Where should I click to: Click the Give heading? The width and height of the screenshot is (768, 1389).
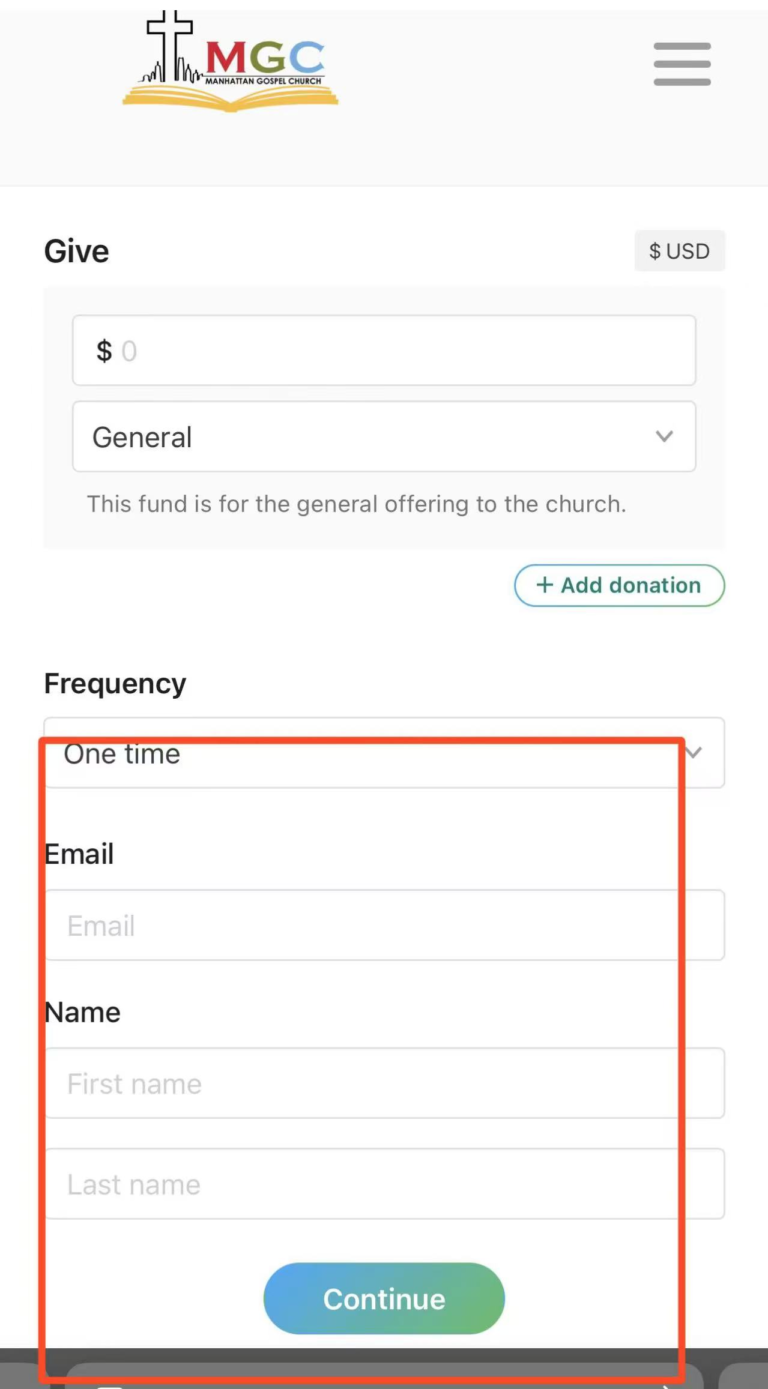[77, 251]
